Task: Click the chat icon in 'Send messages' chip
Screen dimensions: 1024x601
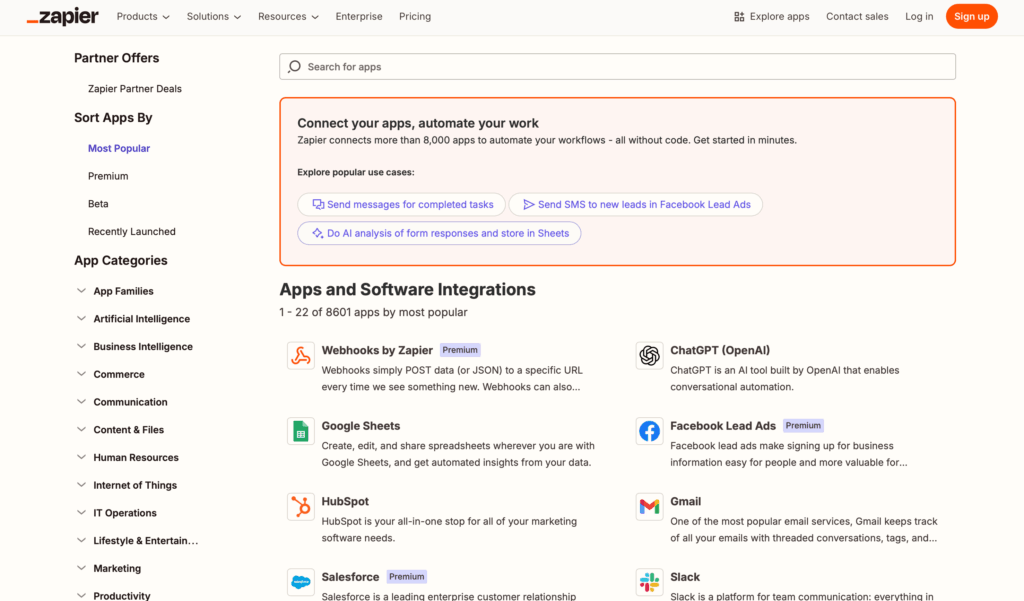Action: point(318,204)
